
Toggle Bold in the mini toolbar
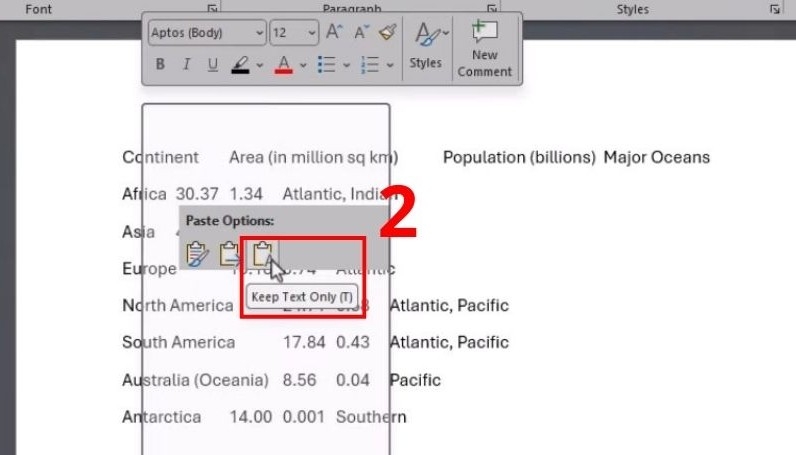click(x=160, y=64)
